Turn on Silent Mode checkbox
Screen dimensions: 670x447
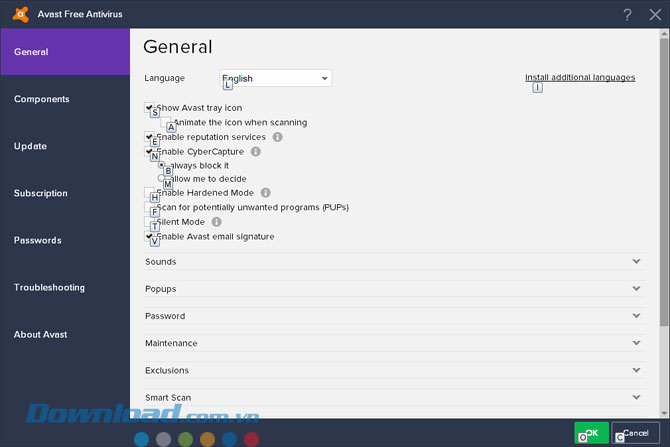point(149,221)
